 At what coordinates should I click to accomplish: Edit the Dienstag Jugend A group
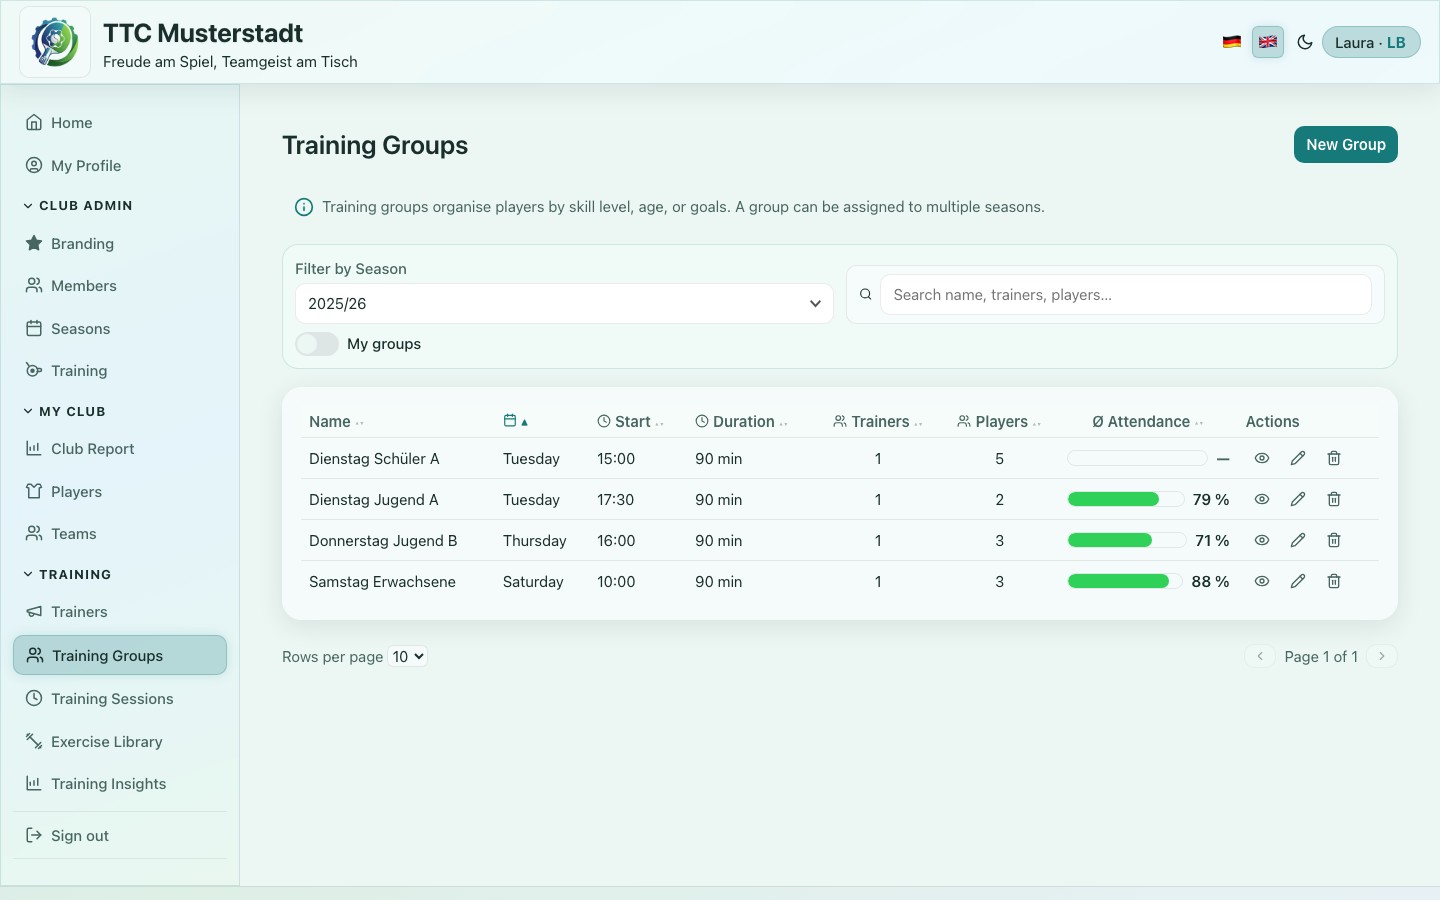click(x=1298, y=499)
